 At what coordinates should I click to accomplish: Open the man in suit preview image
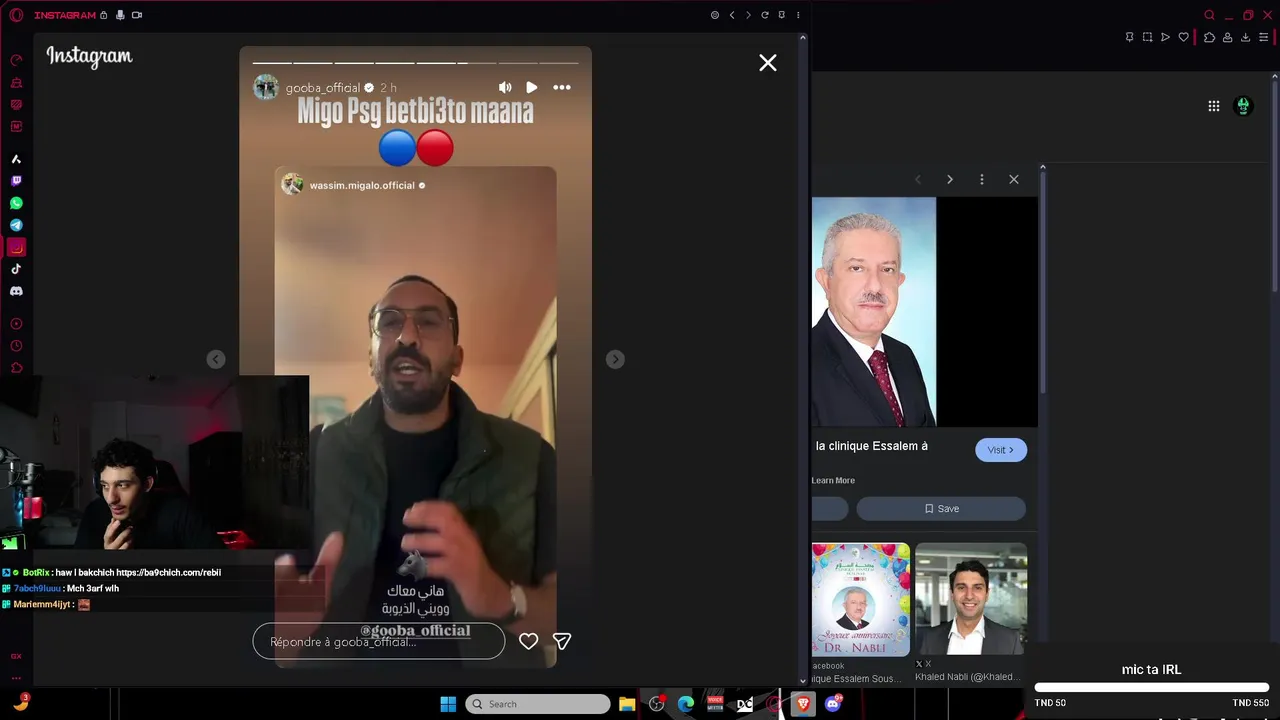(x=874, y=312)
